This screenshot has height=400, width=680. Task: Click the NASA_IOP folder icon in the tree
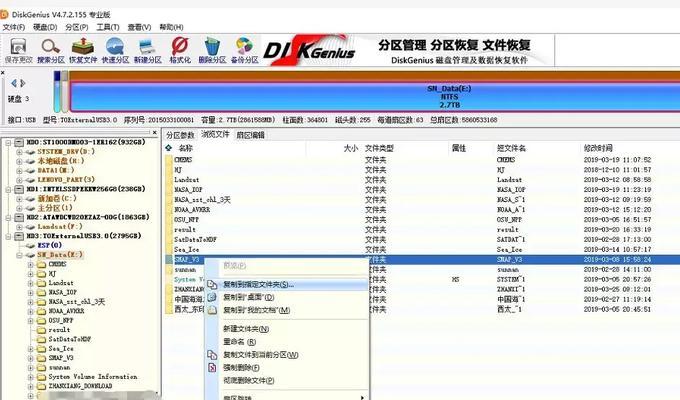42,292
